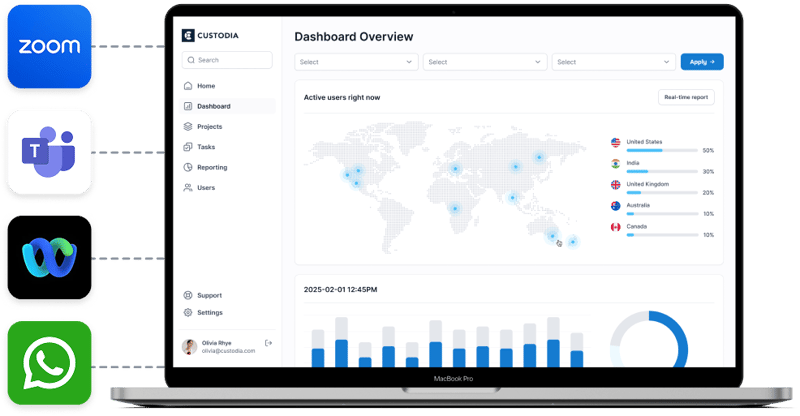Open the third Select dropdown next to Apply
This screenshot has height=416, width=800.
click(614, 62)
